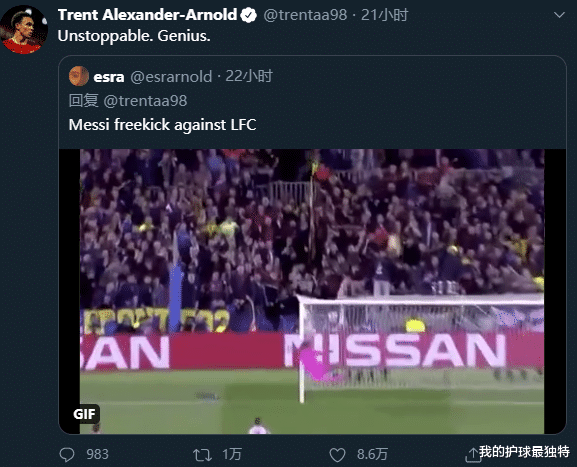Click the blue verified badge
This screenshot has width=577, height=467.
pyautogui.click(x=249, y=15)
